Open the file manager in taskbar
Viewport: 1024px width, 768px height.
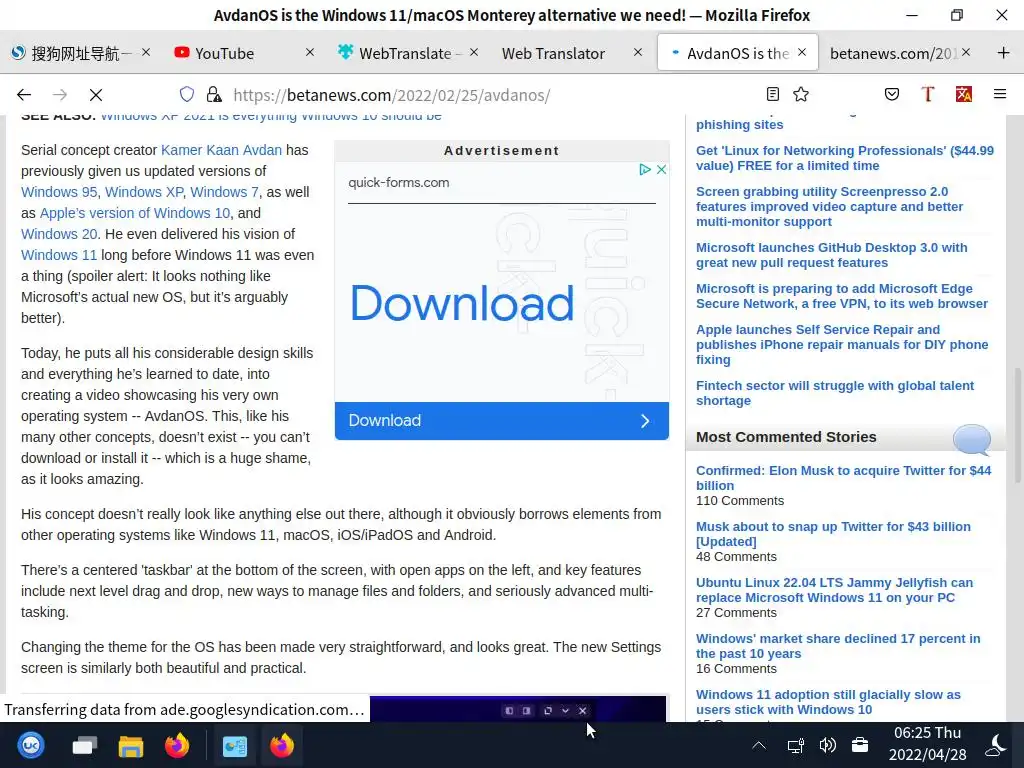pyautogui.click(x=131, y=746)
